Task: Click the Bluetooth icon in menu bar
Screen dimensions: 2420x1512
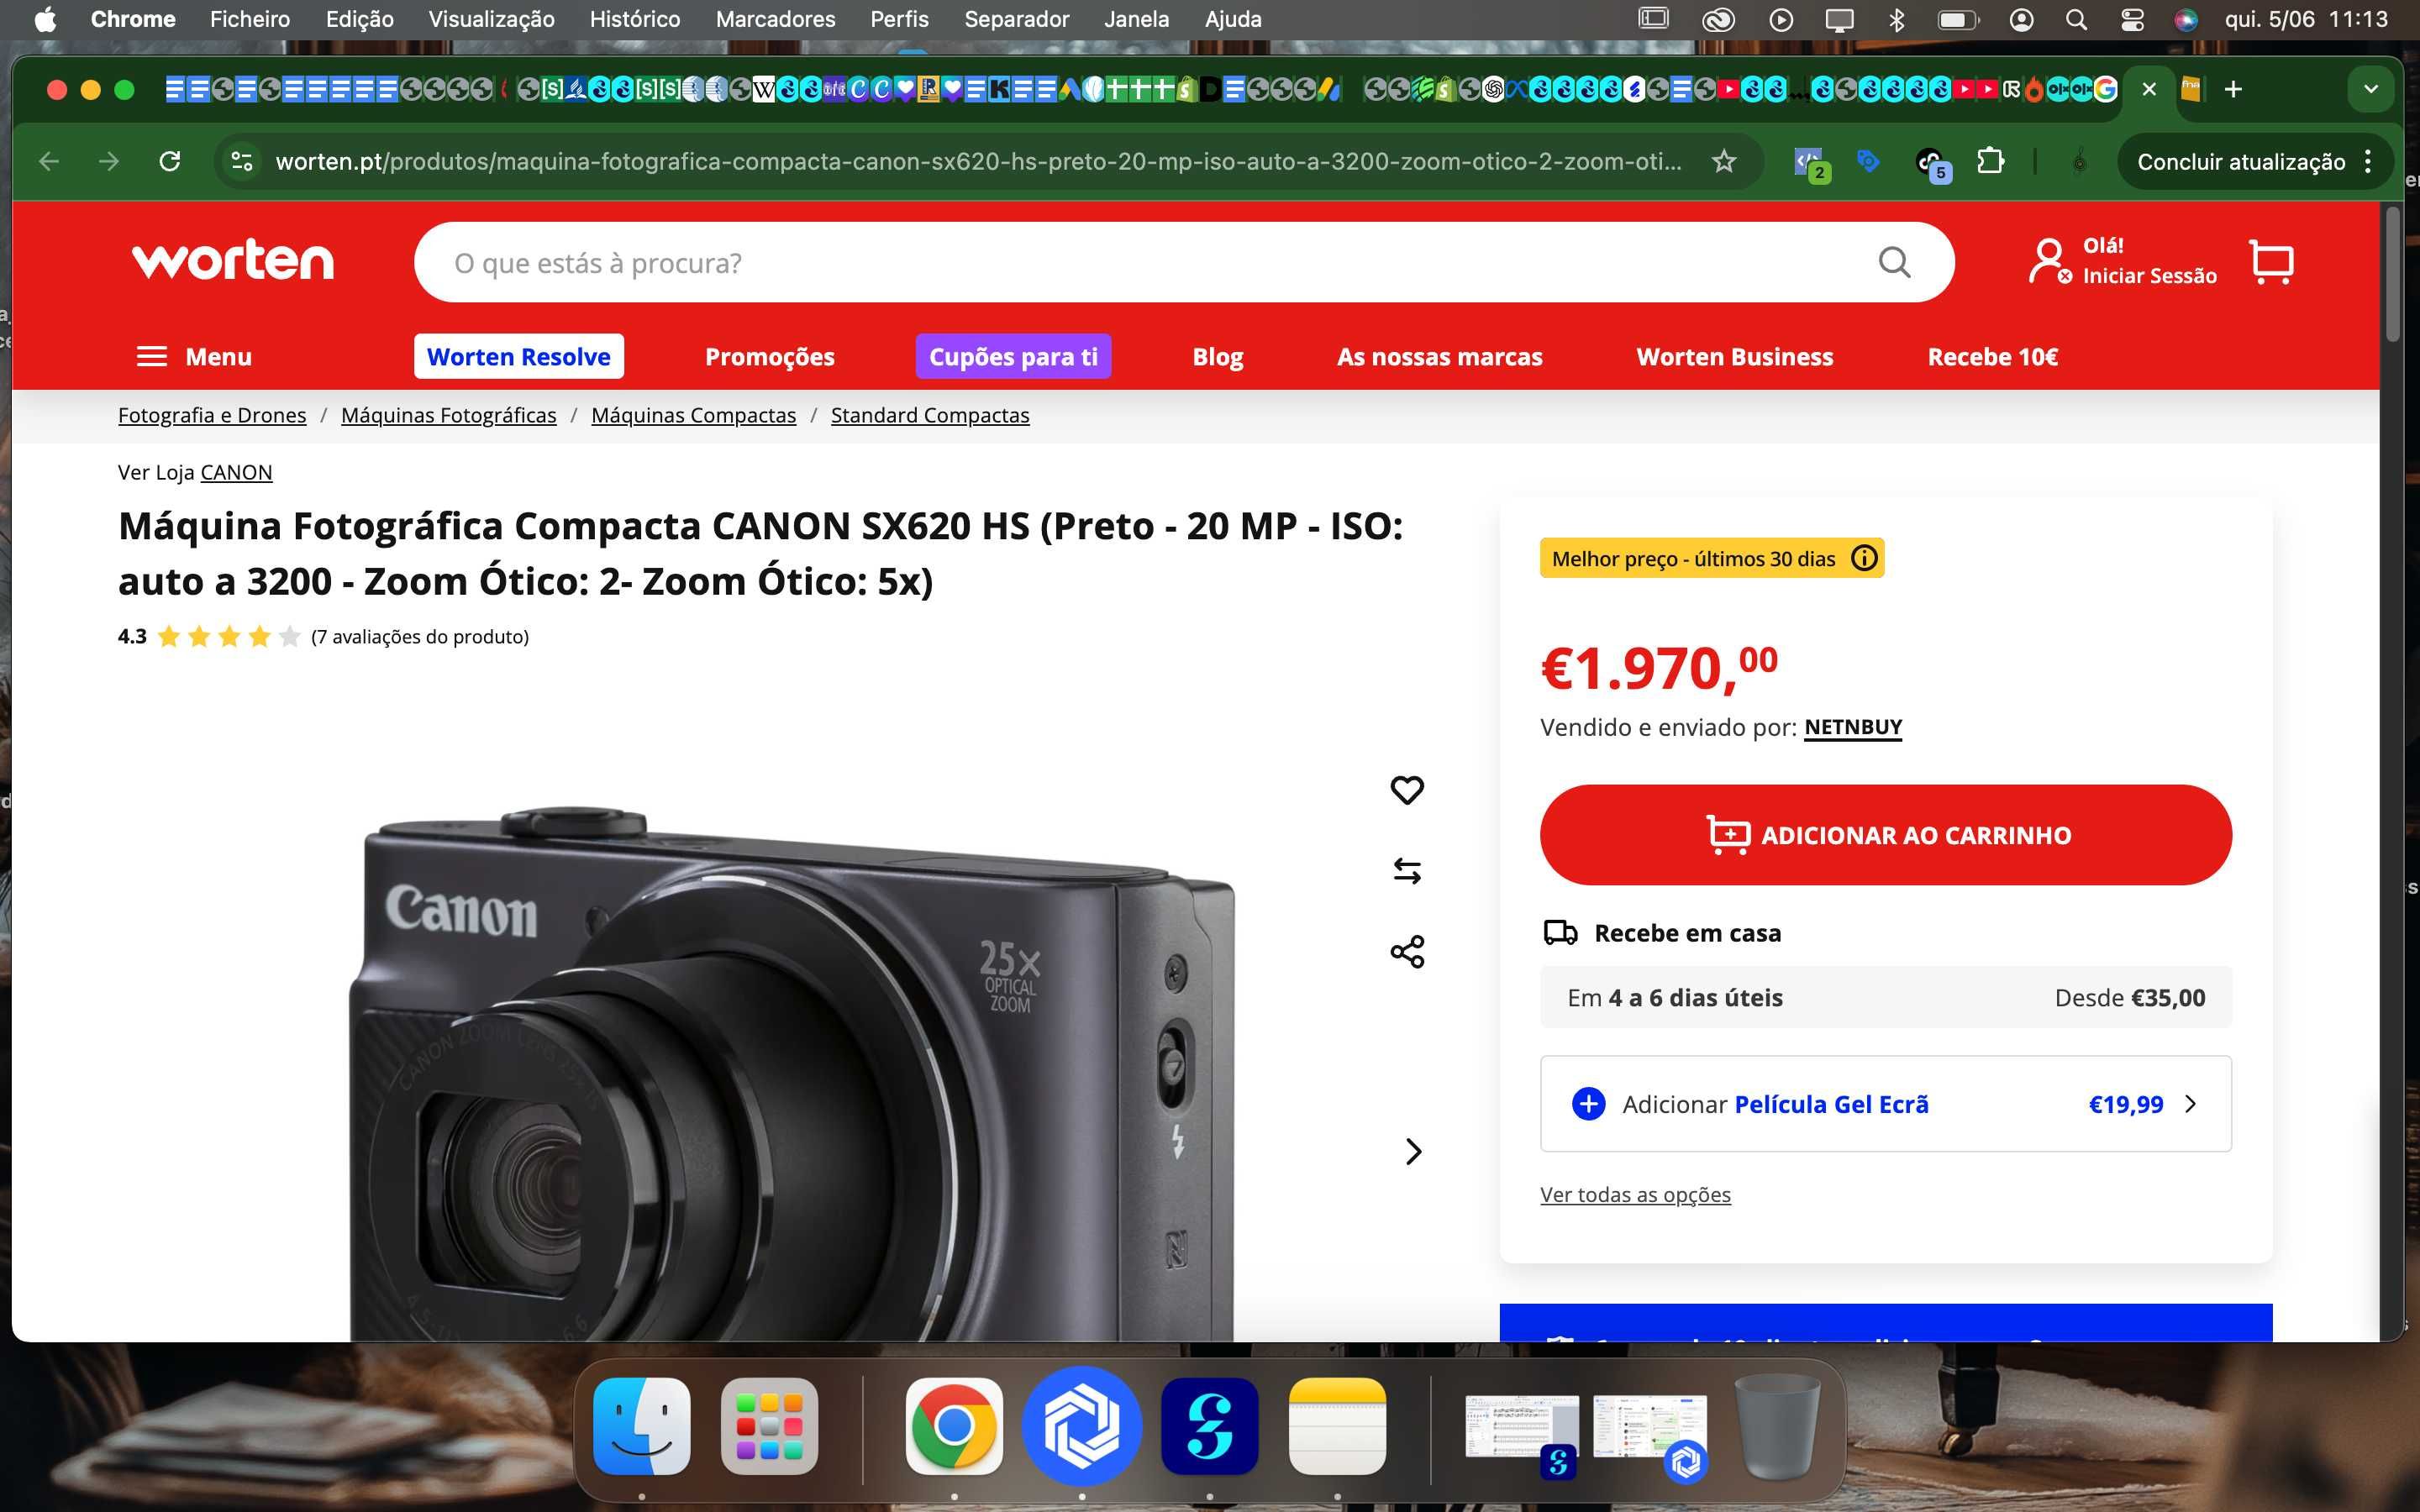Action: pyautogui.click(x=1896, y=19)
